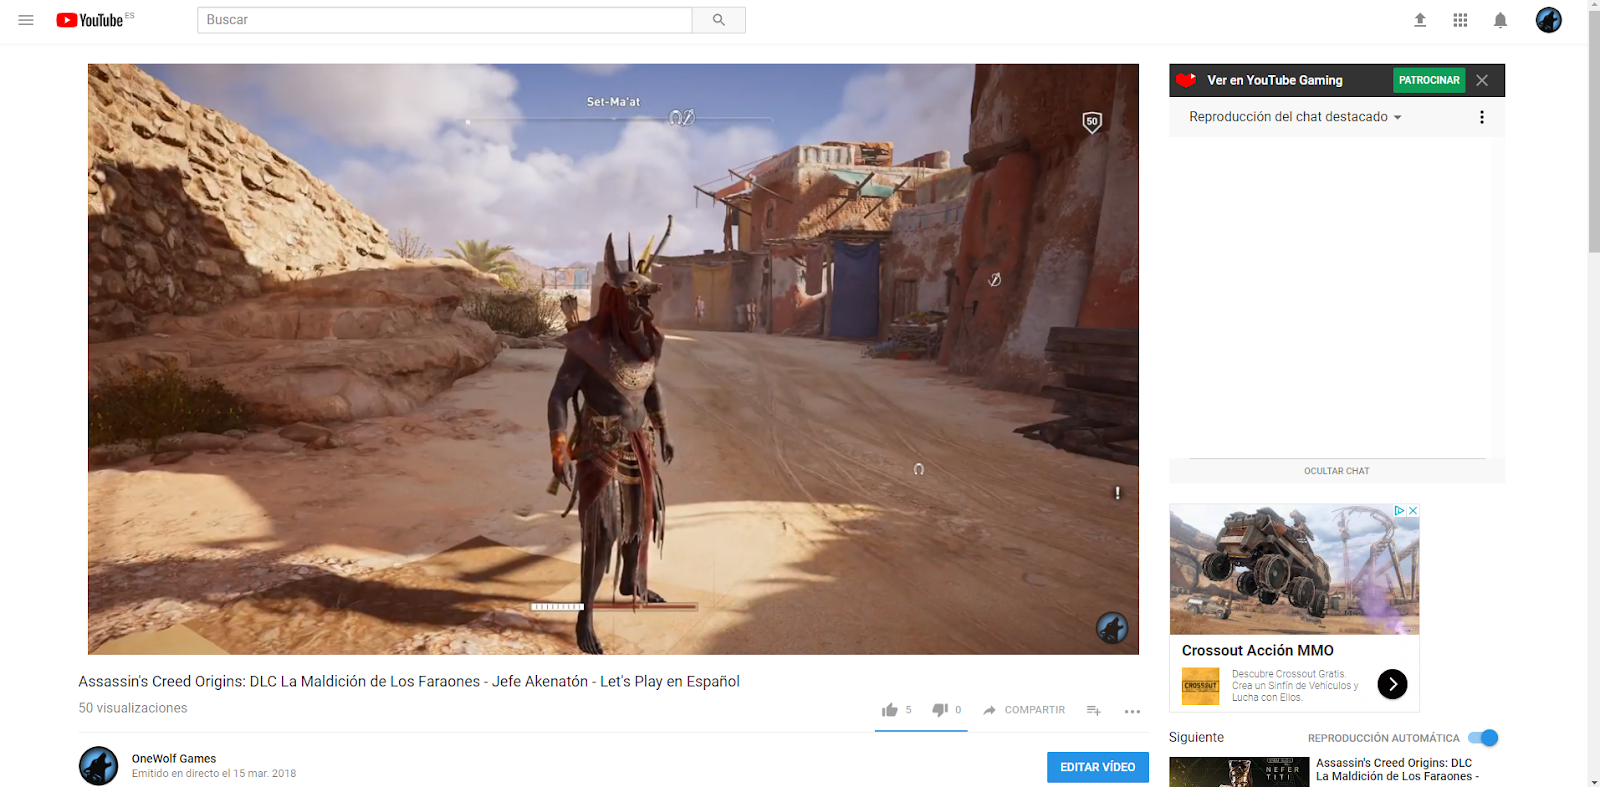The width and height of the screenshot is (1600, 787).
Task: Click the Siguiente heading
Action: 1196,737
